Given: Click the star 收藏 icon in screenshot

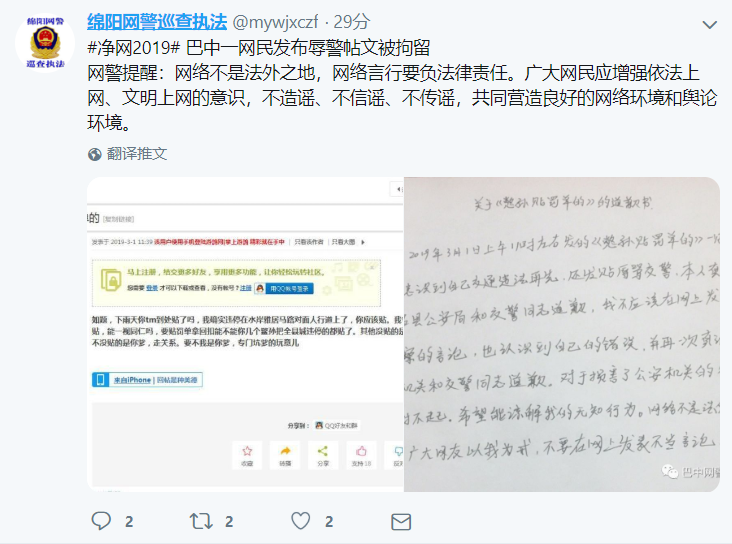Looking at the screenshot, I should coord(247,454).
